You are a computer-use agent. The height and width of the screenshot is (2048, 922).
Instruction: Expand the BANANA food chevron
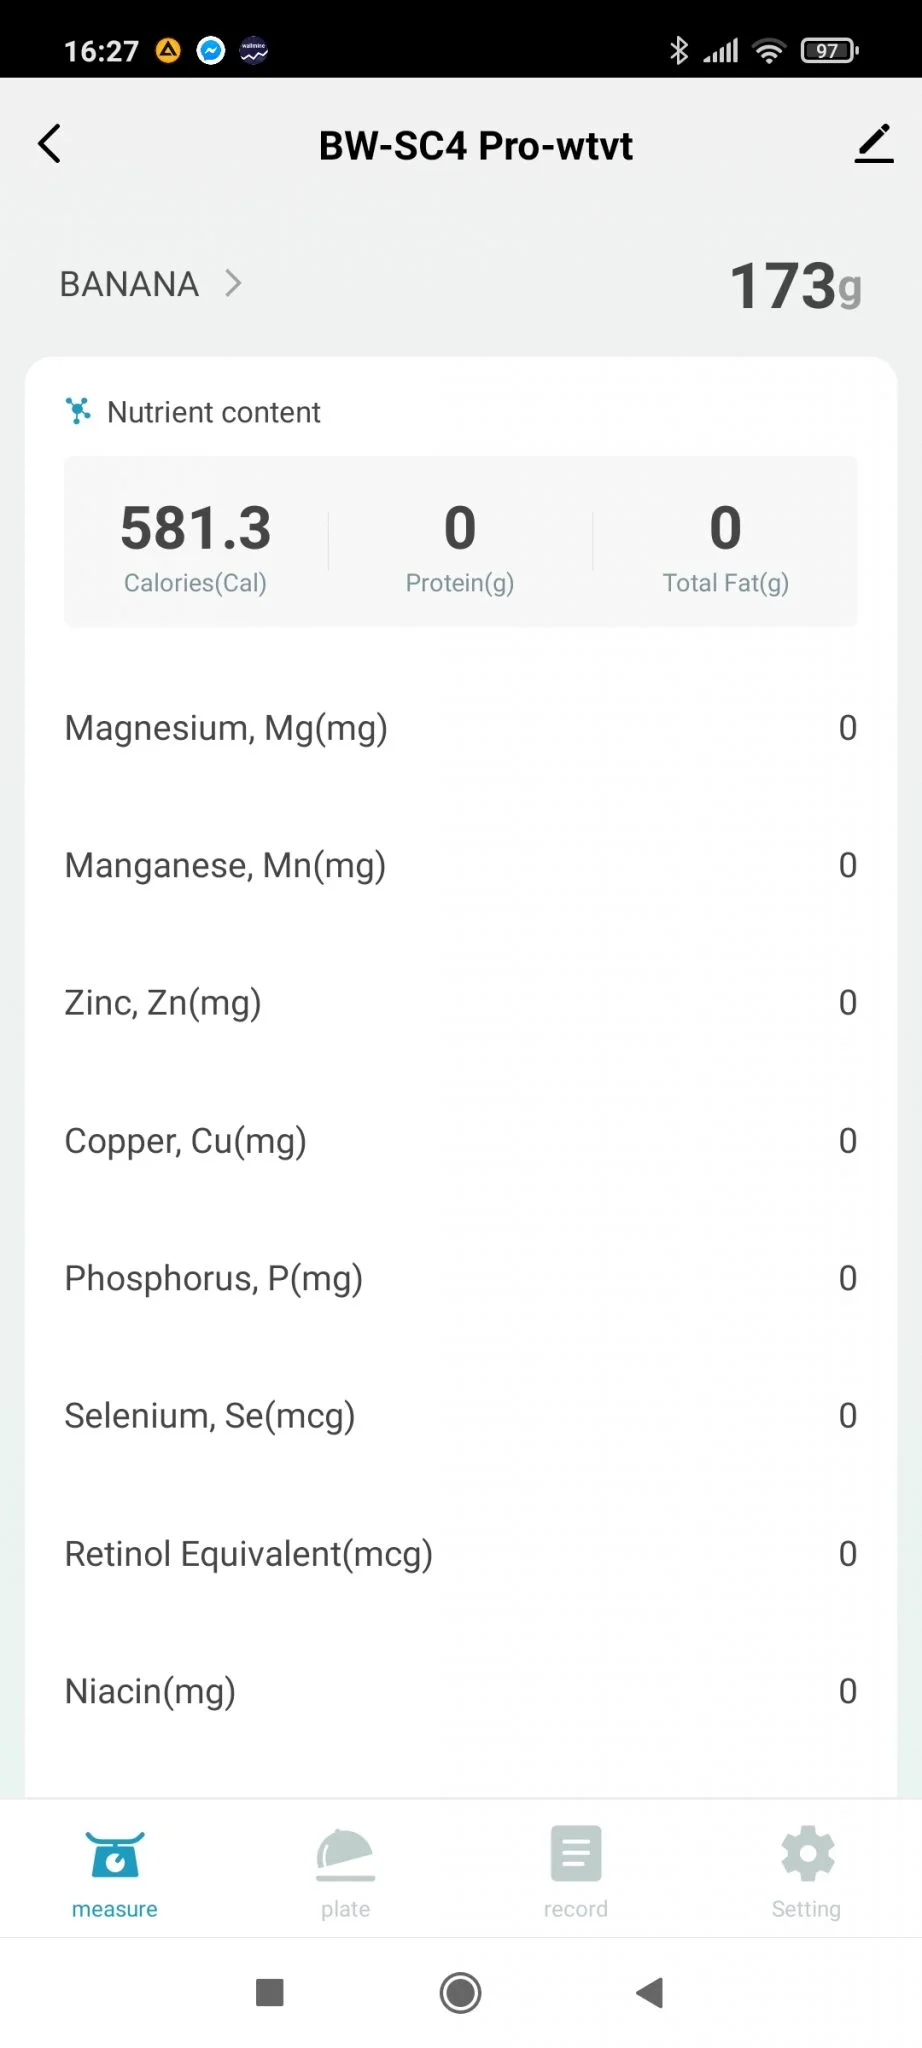point(234,284)
